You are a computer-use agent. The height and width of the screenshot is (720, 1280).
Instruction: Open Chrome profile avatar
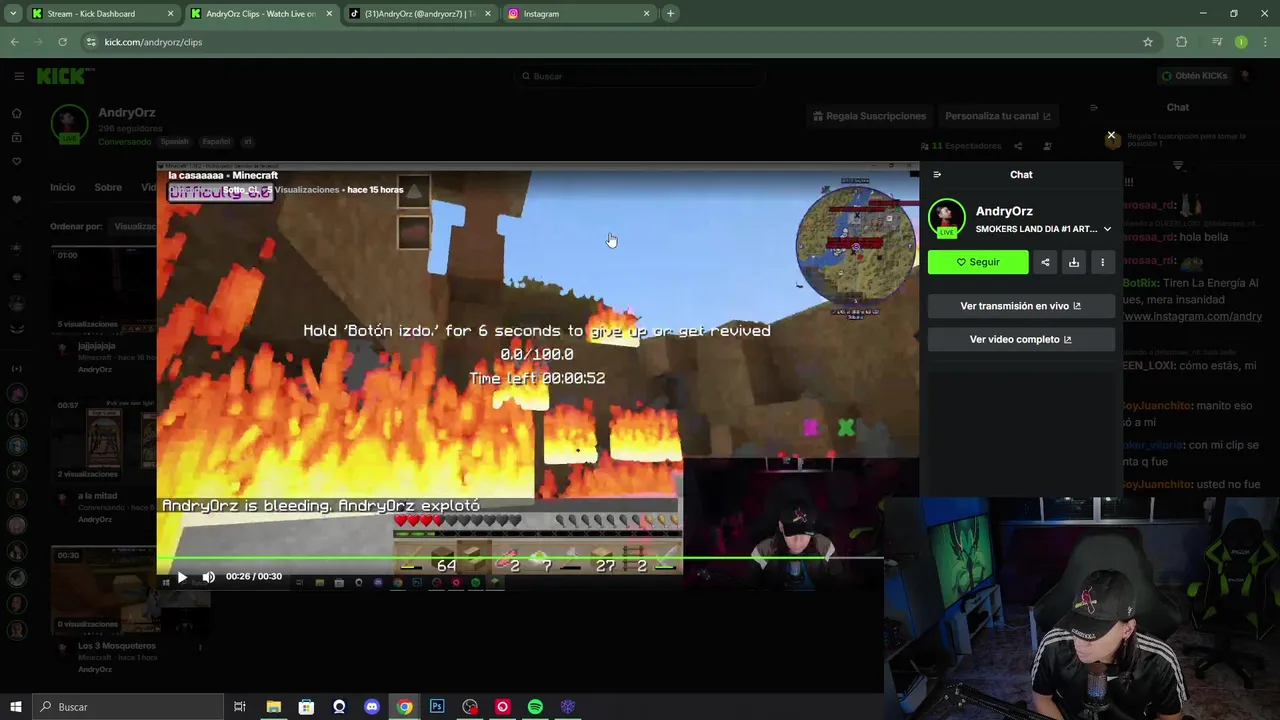coord(1241,42)
